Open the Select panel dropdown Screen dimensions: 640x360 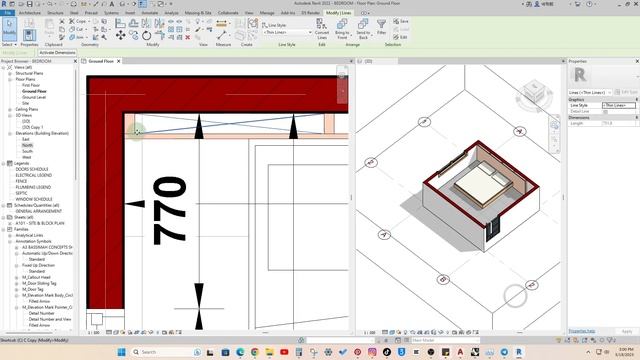point(9,44)
